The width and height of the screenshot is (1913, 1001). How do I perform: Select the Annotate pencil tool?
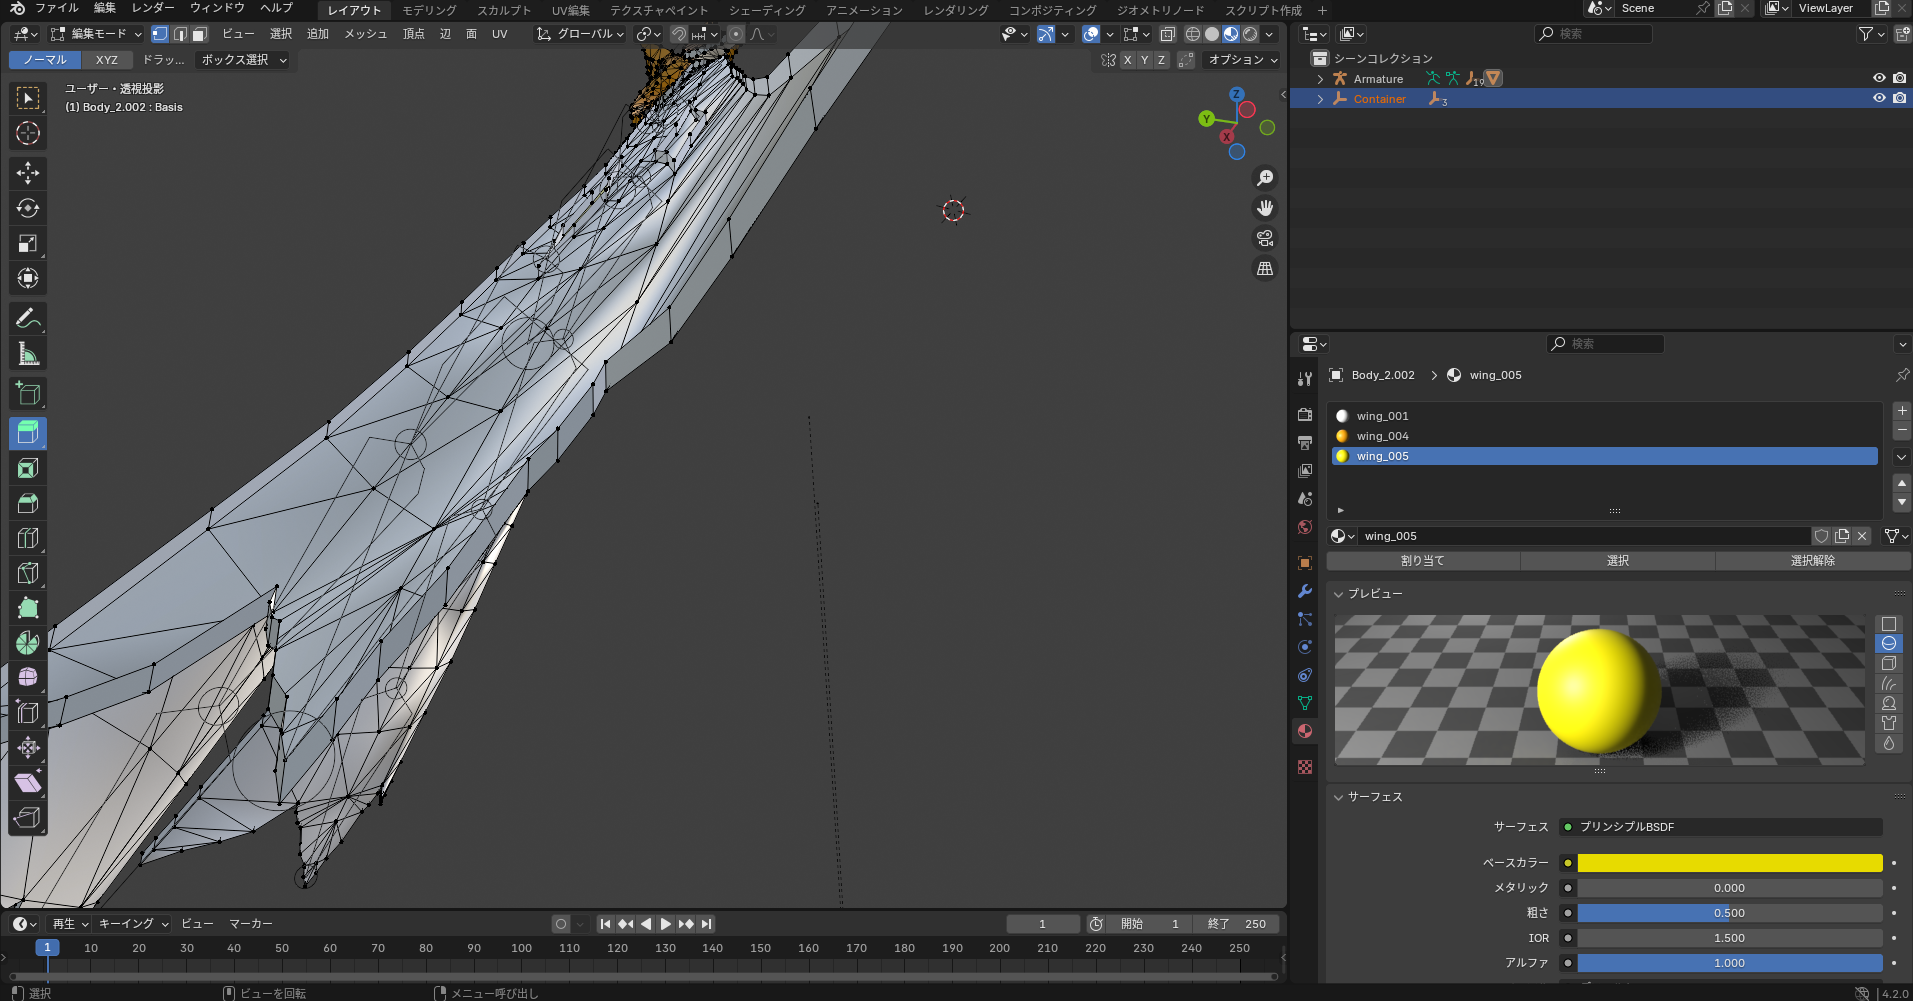coord(28,318)
